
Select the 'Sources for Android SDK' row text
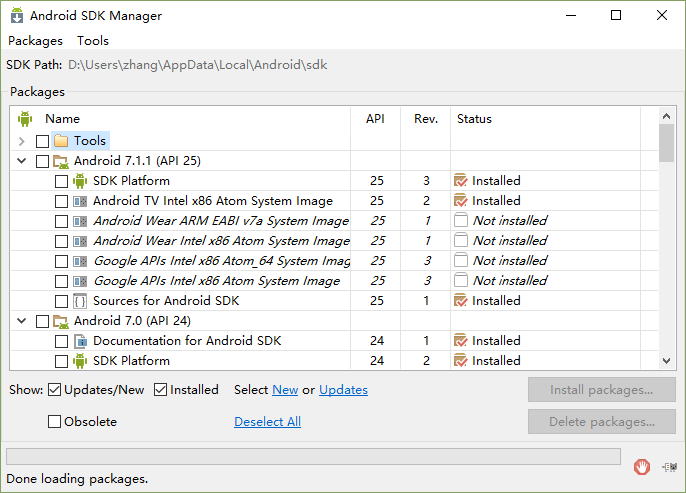166,301
